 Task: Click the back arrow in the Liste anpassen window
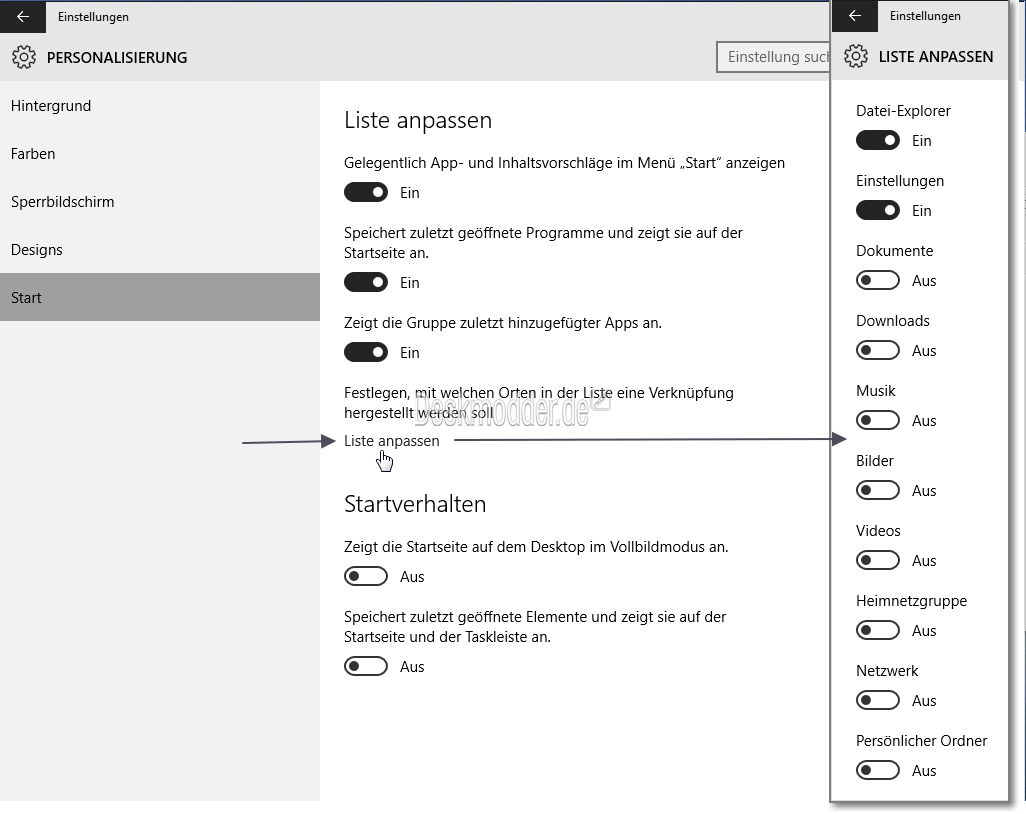click(x=855, y=16)
